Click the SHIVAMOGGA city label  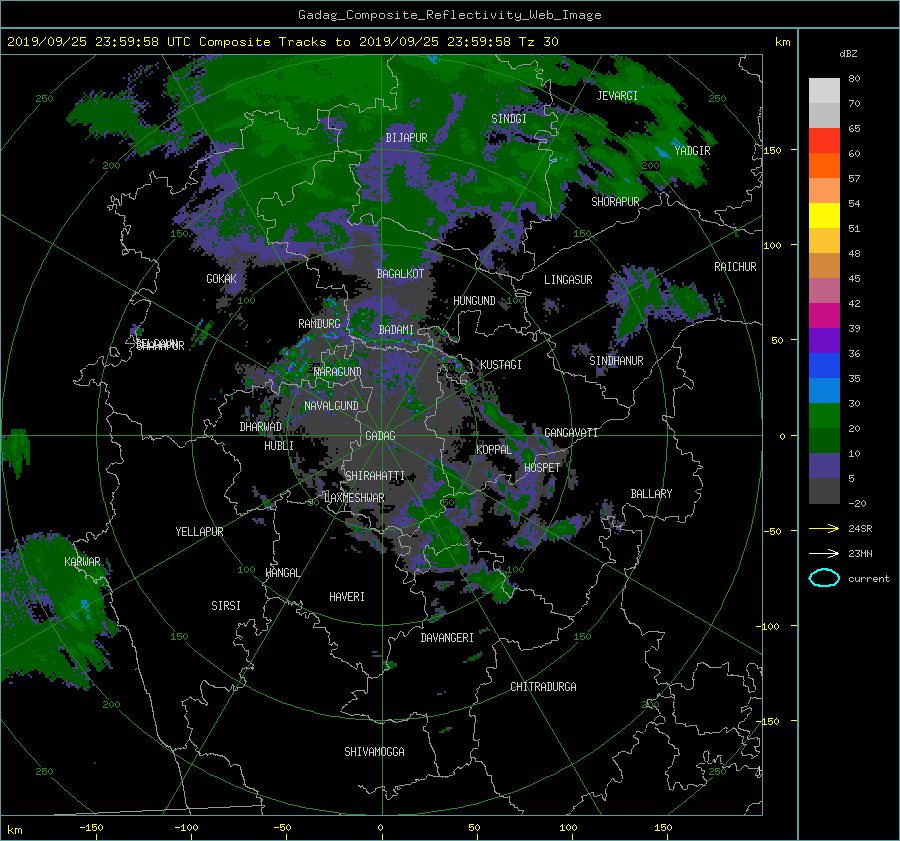tap(374, 752)
